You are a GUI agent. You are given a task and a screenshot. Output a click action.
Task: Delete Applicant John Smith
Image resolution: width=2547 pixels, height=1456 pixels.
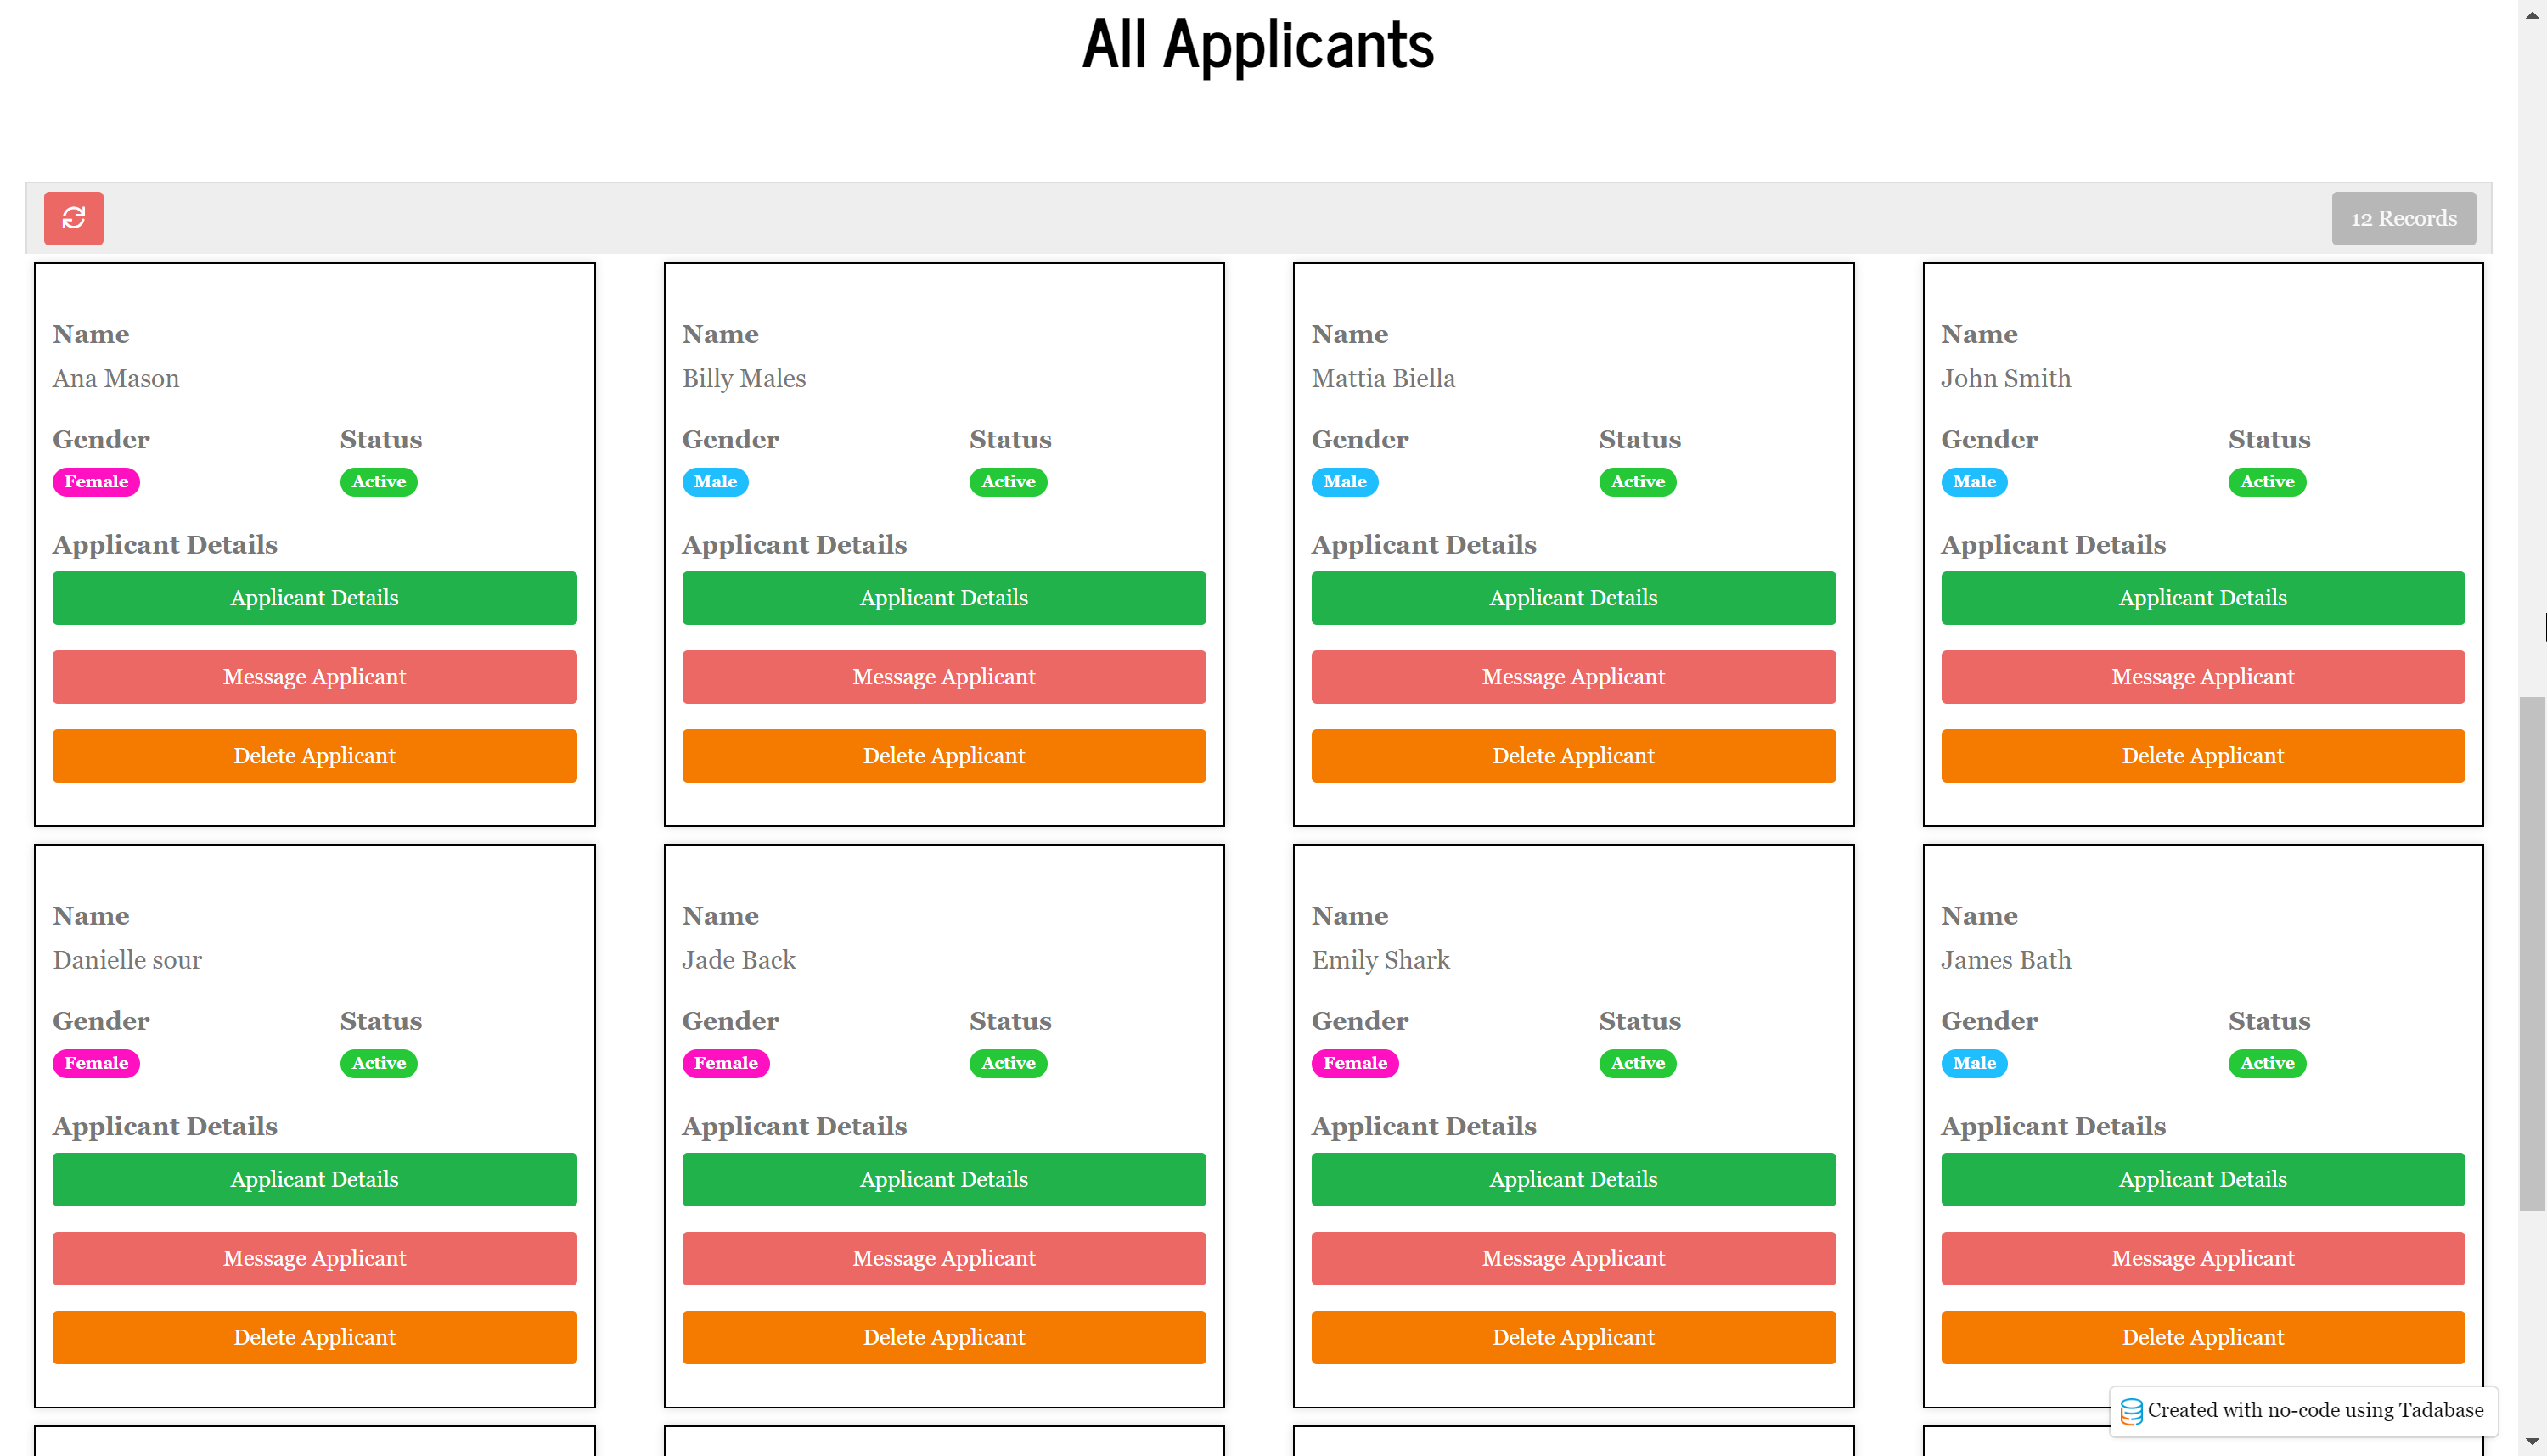pyautogui.click(x=2203, y=756)
